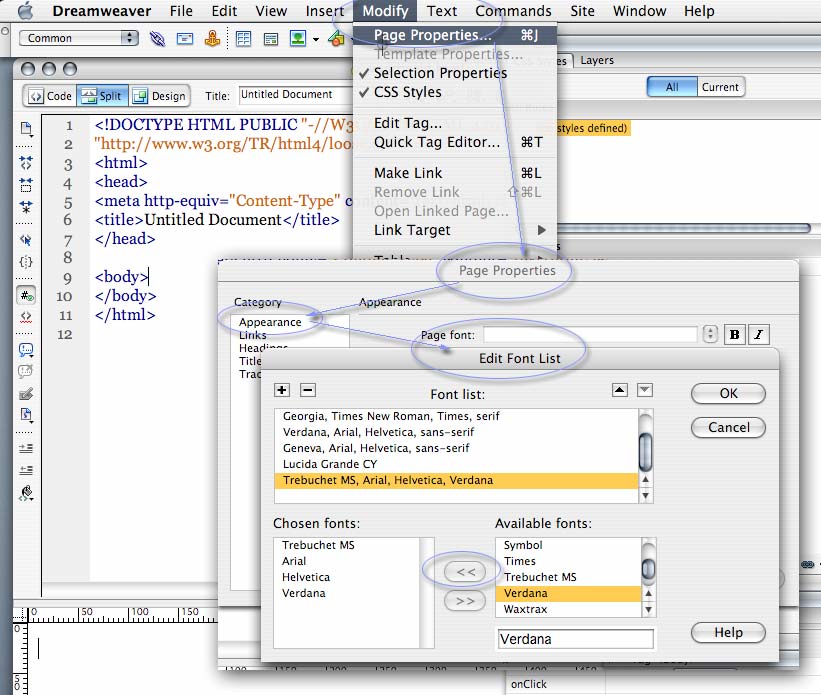Open the Modify menu
Screen dimensions: 821x695
(x=385, y=11)
